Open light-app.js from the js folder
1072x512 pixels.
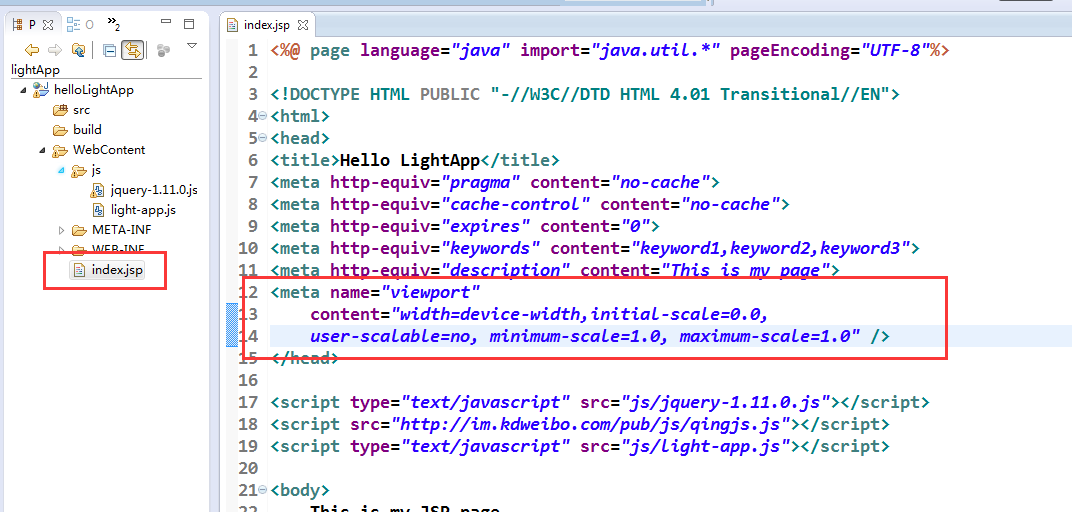(x=143, y=210)
